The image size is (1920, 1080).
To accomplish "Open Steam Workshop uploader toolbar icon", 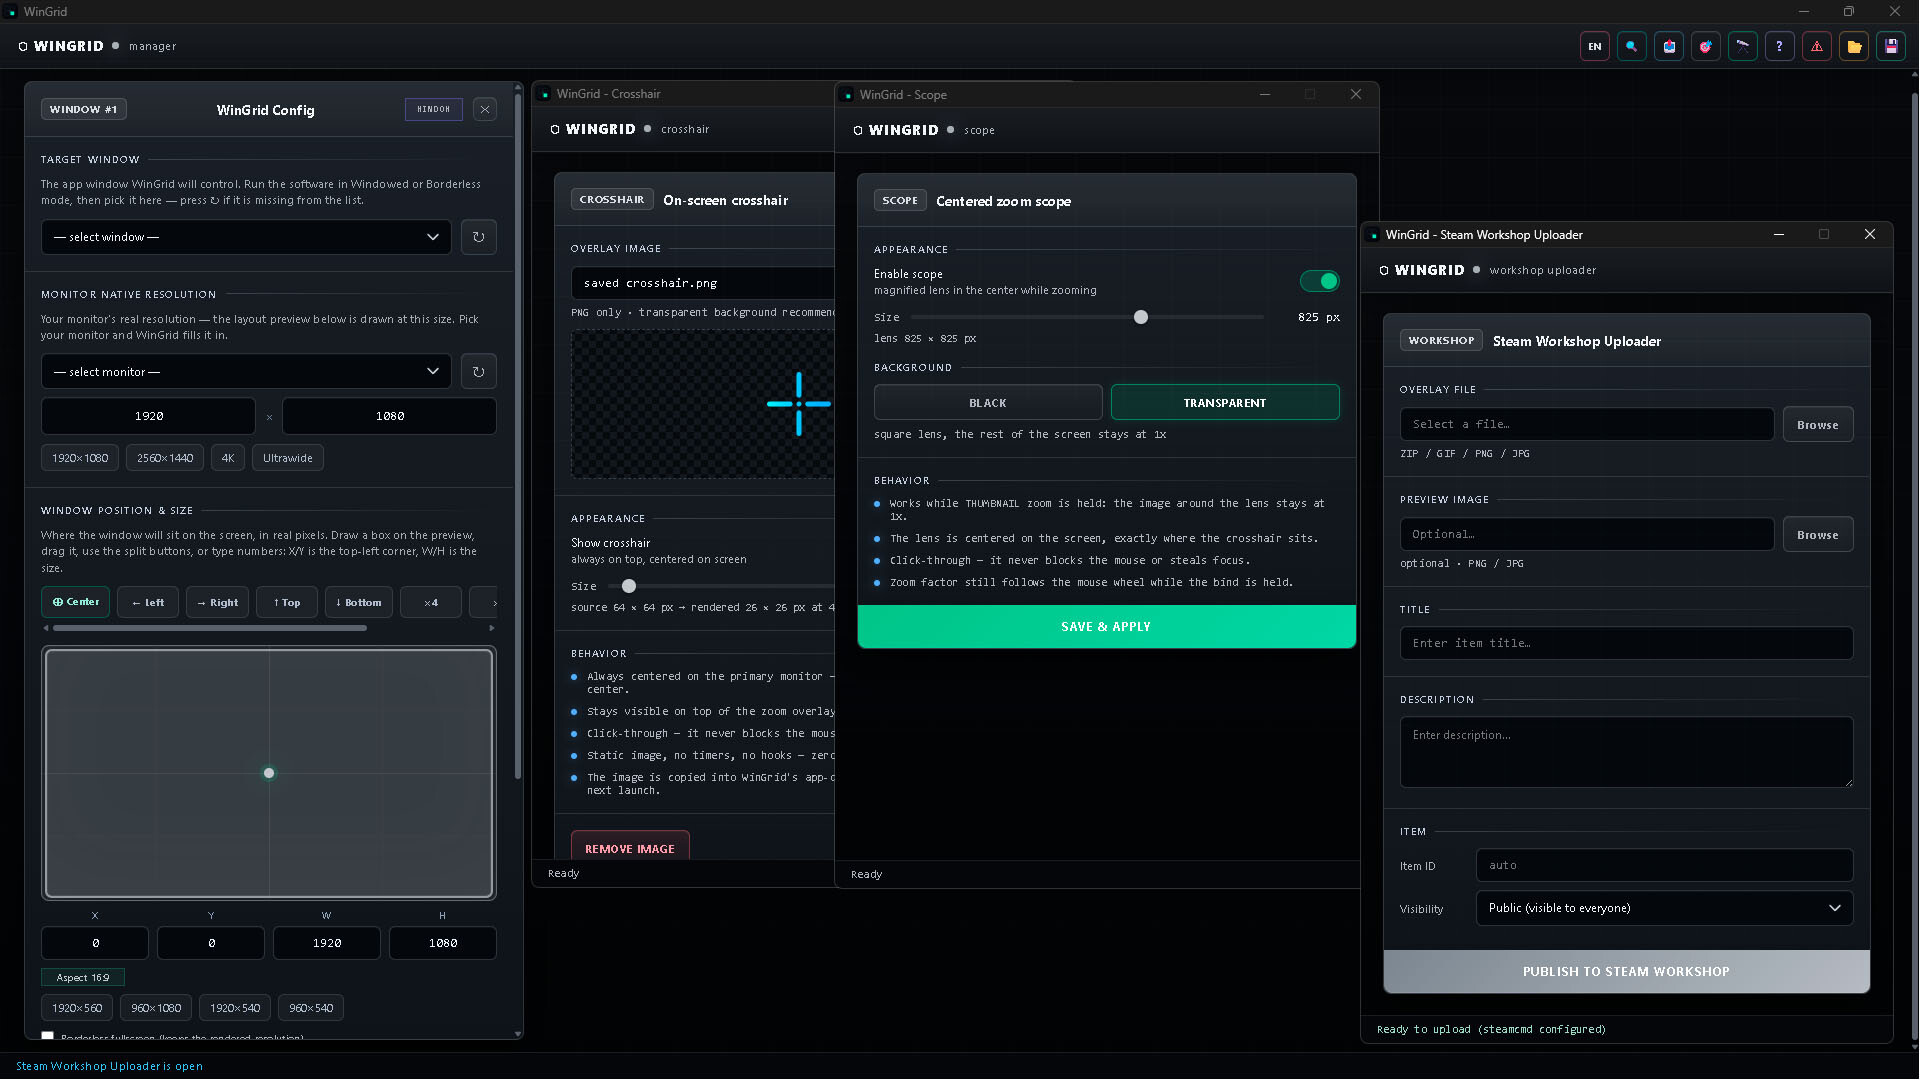I will tap(1669, 46).
